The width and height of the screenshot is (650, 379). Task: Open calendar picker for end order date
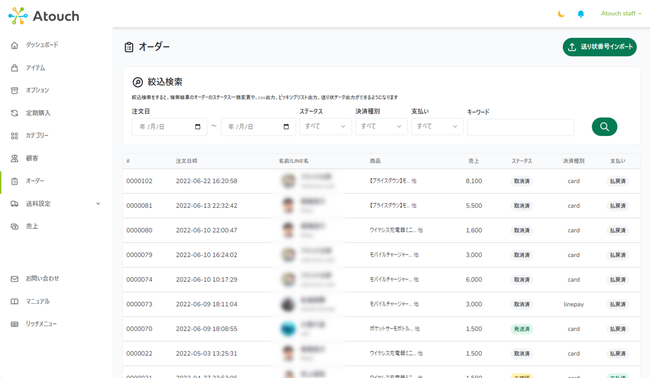[286, 127]
